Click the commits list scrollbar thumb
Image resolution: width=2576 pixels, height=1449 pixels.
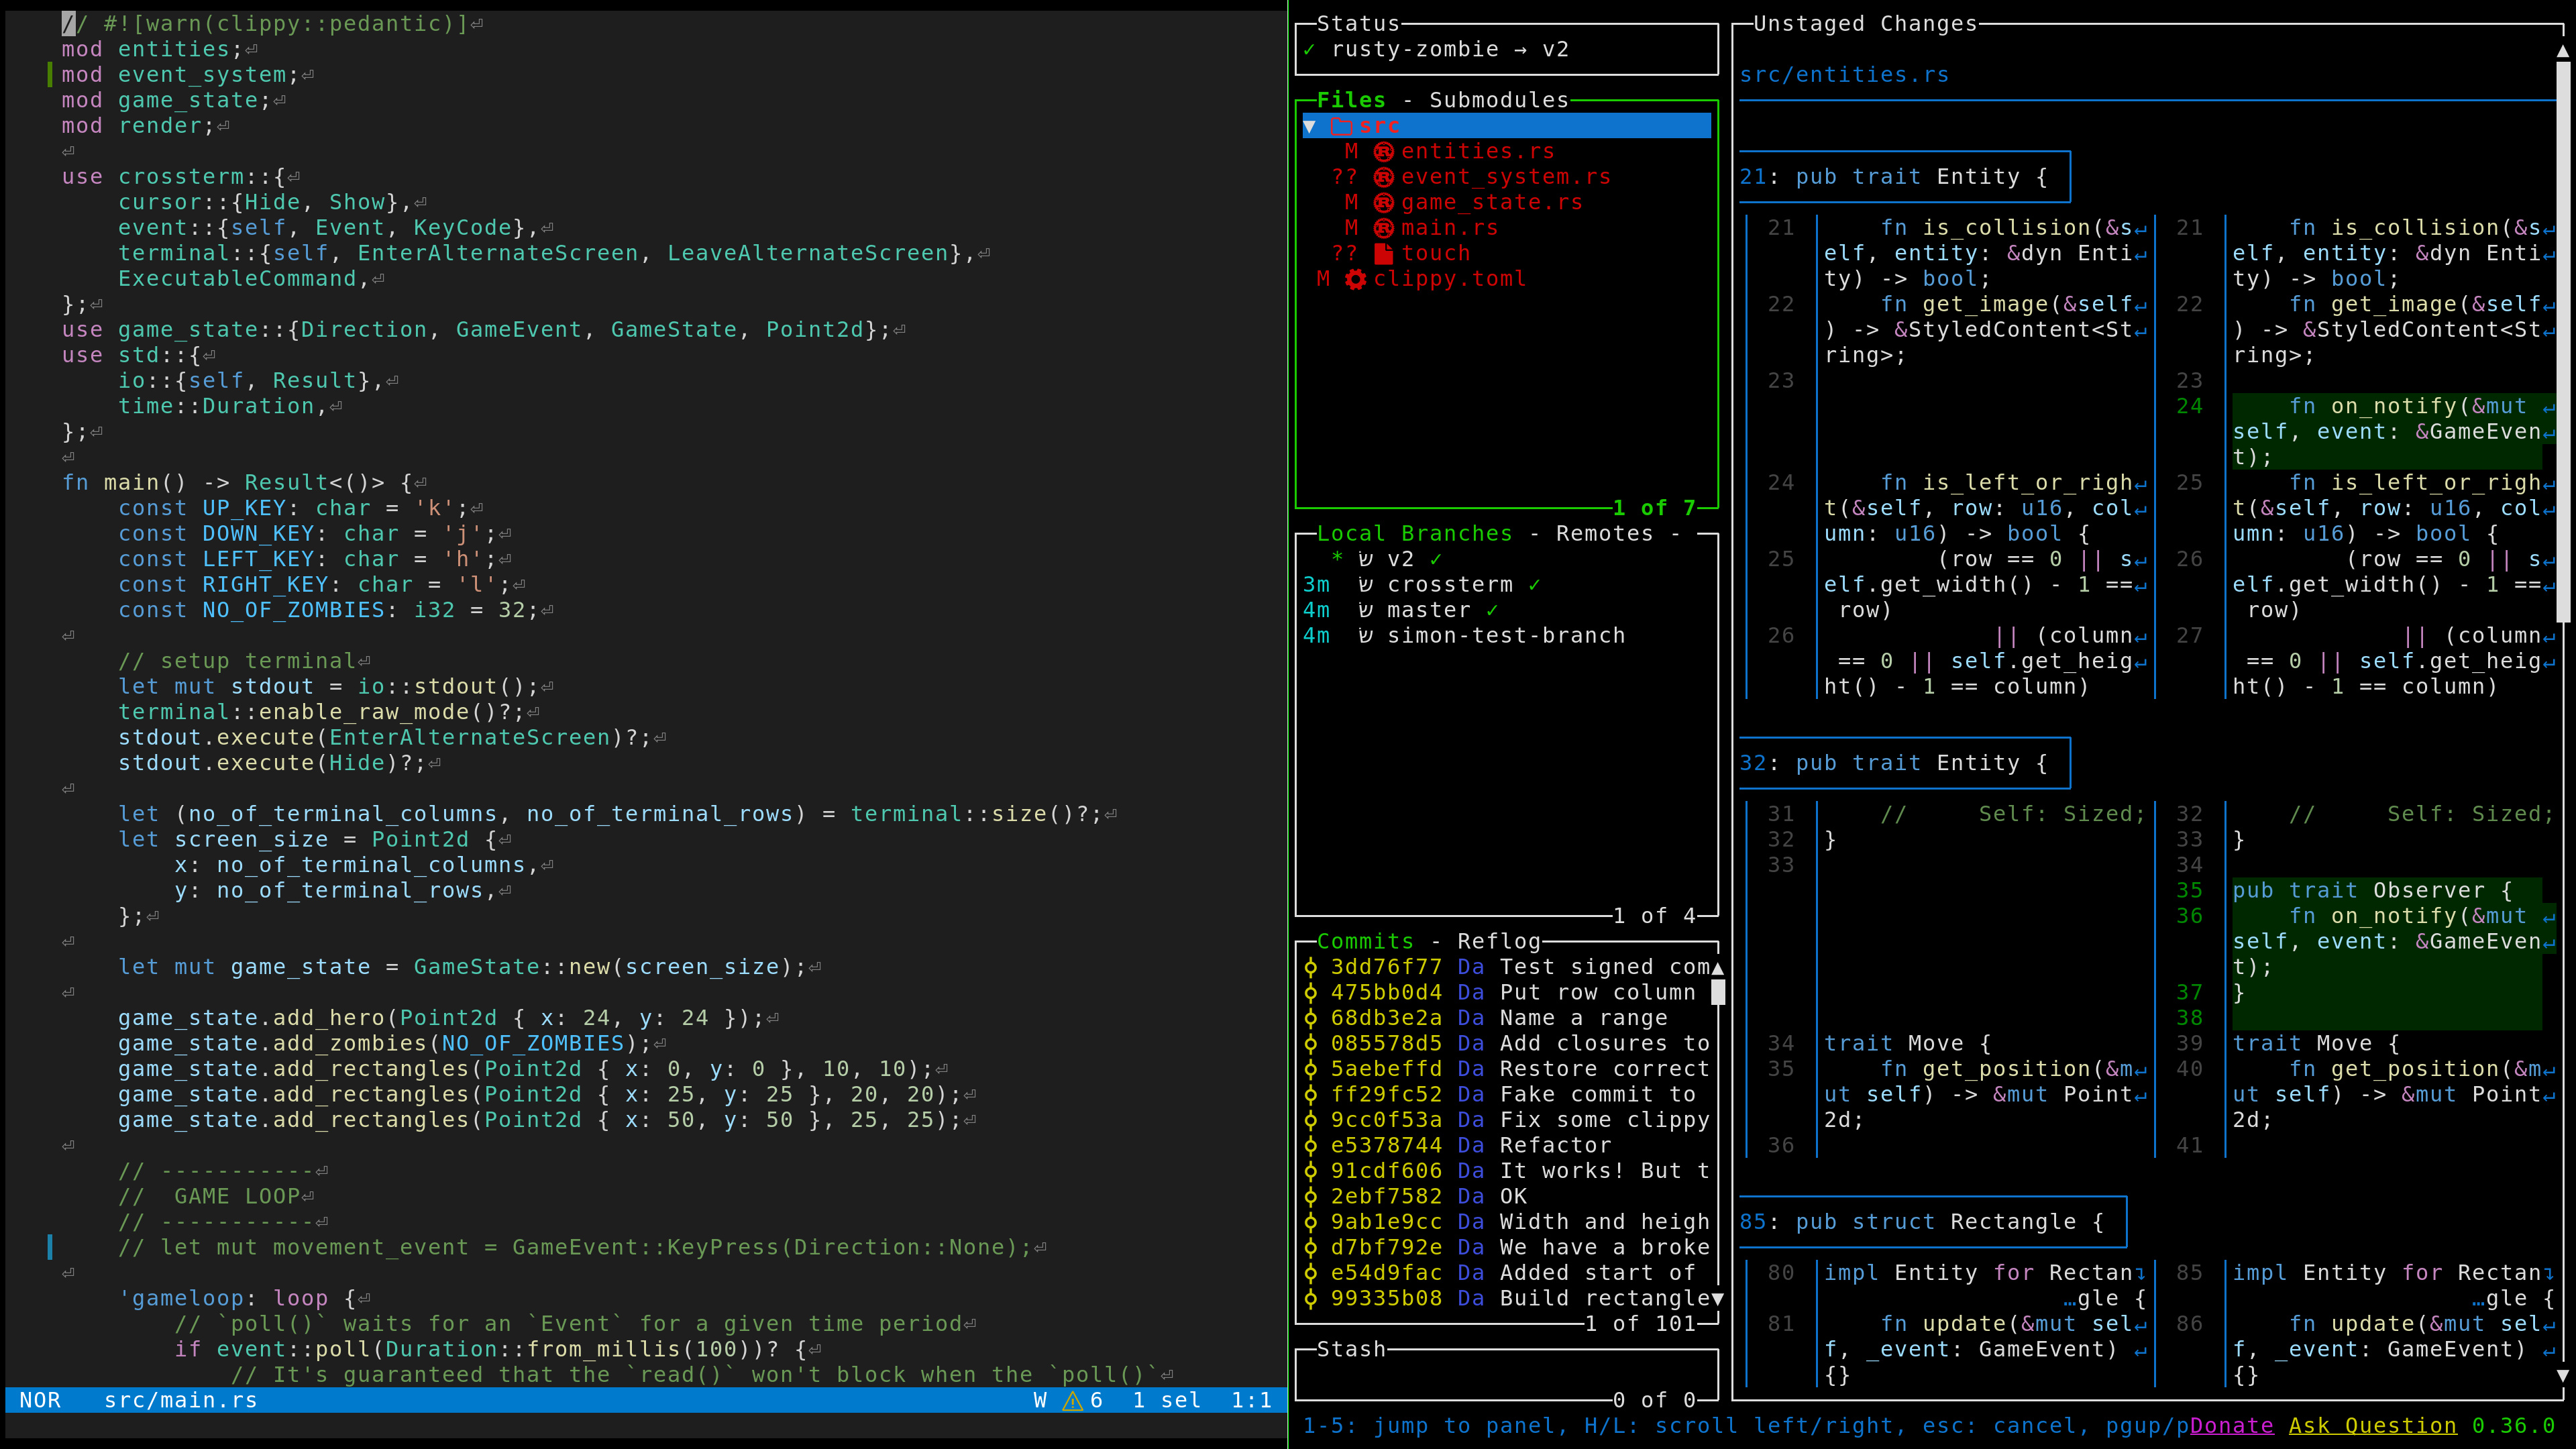[1717, 992]
